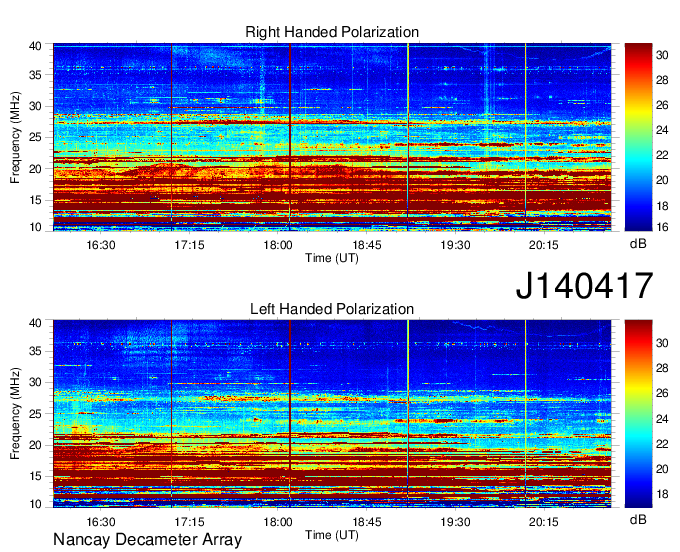Image resolution: width=680 pixels, height=552 pixels.
Task: Click the Left Handed Polarization title
Action: point(332,309)
